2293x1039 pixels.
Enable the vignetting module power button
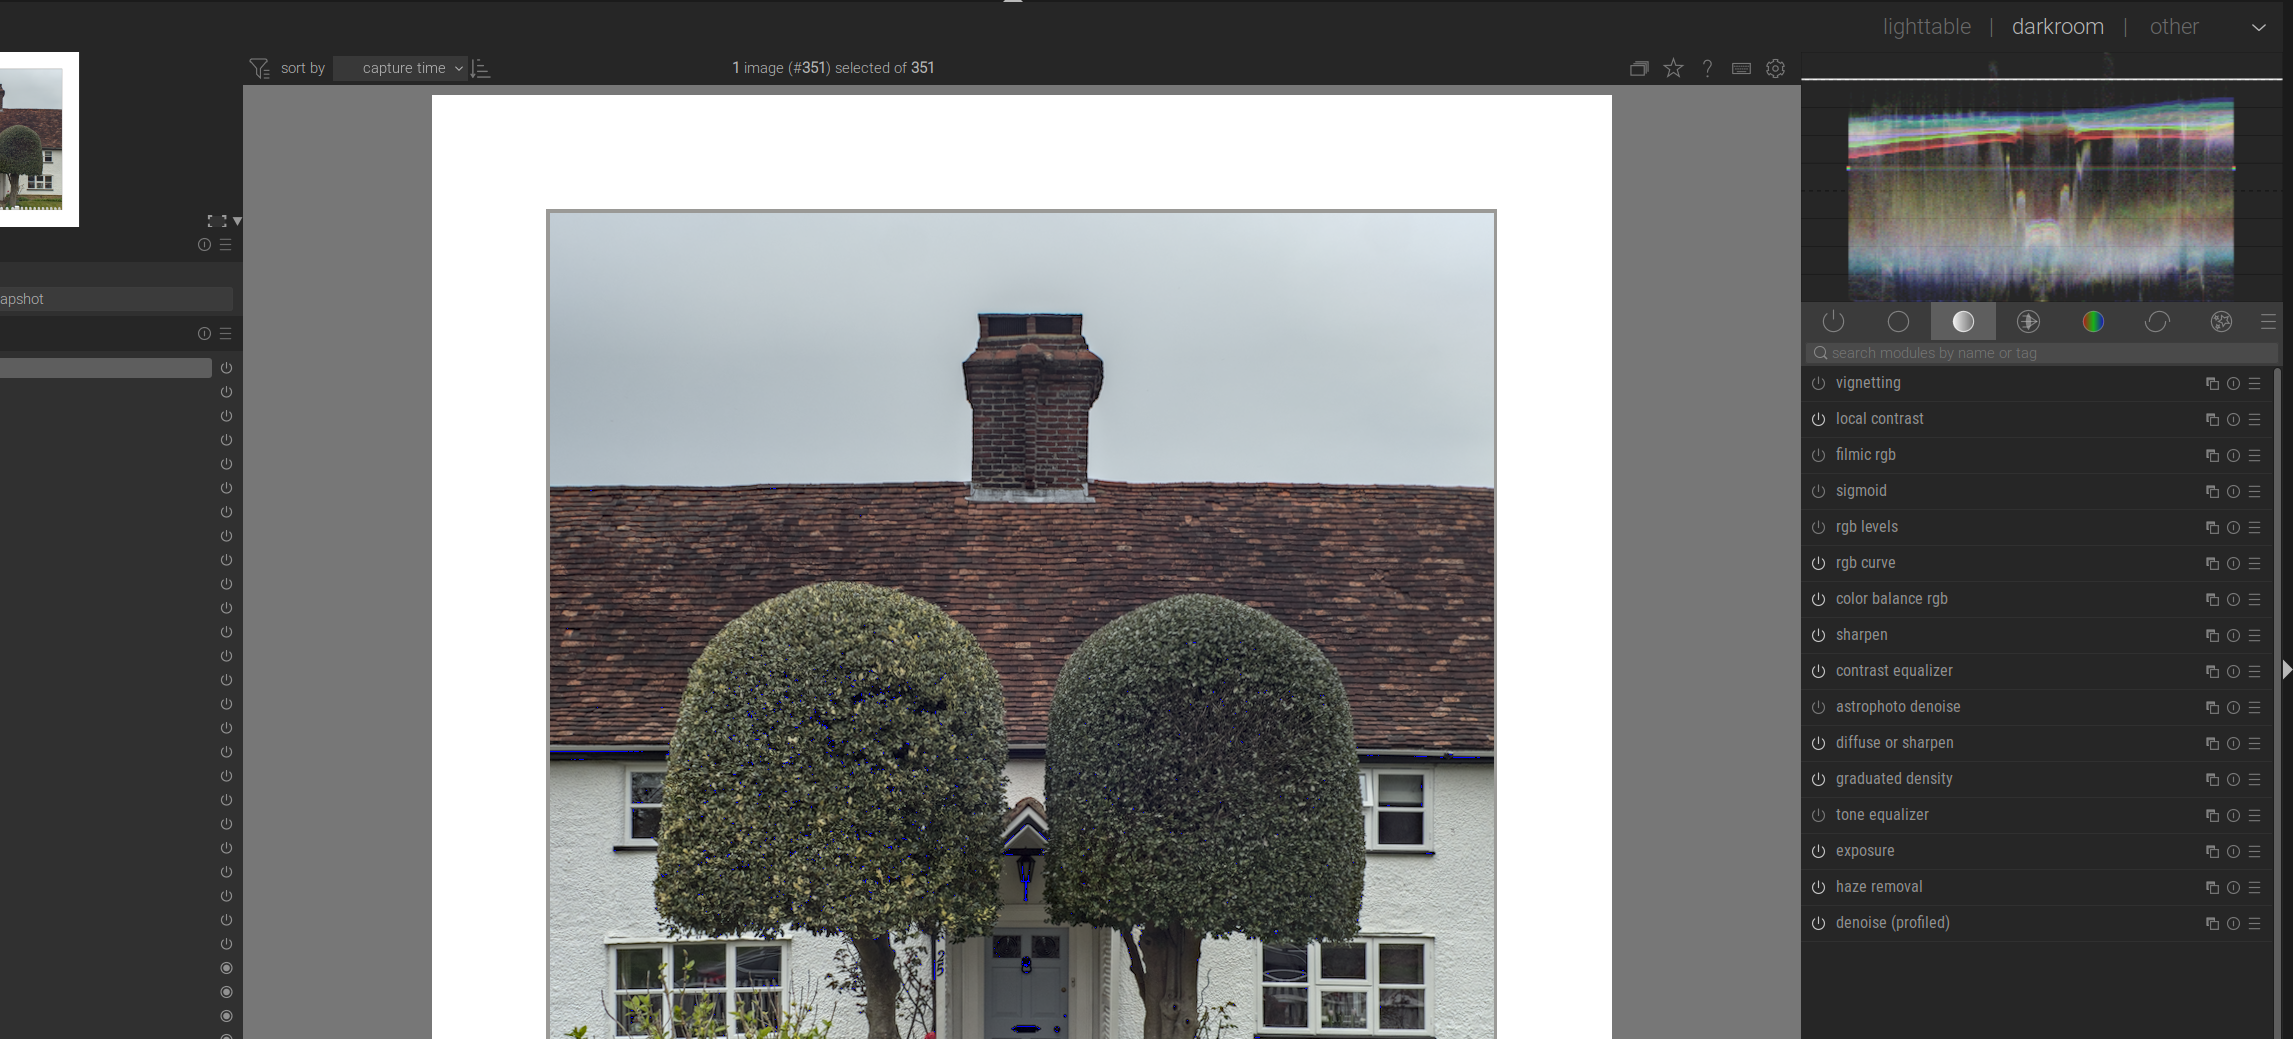pyautogui.click(x=1818, y=383)
